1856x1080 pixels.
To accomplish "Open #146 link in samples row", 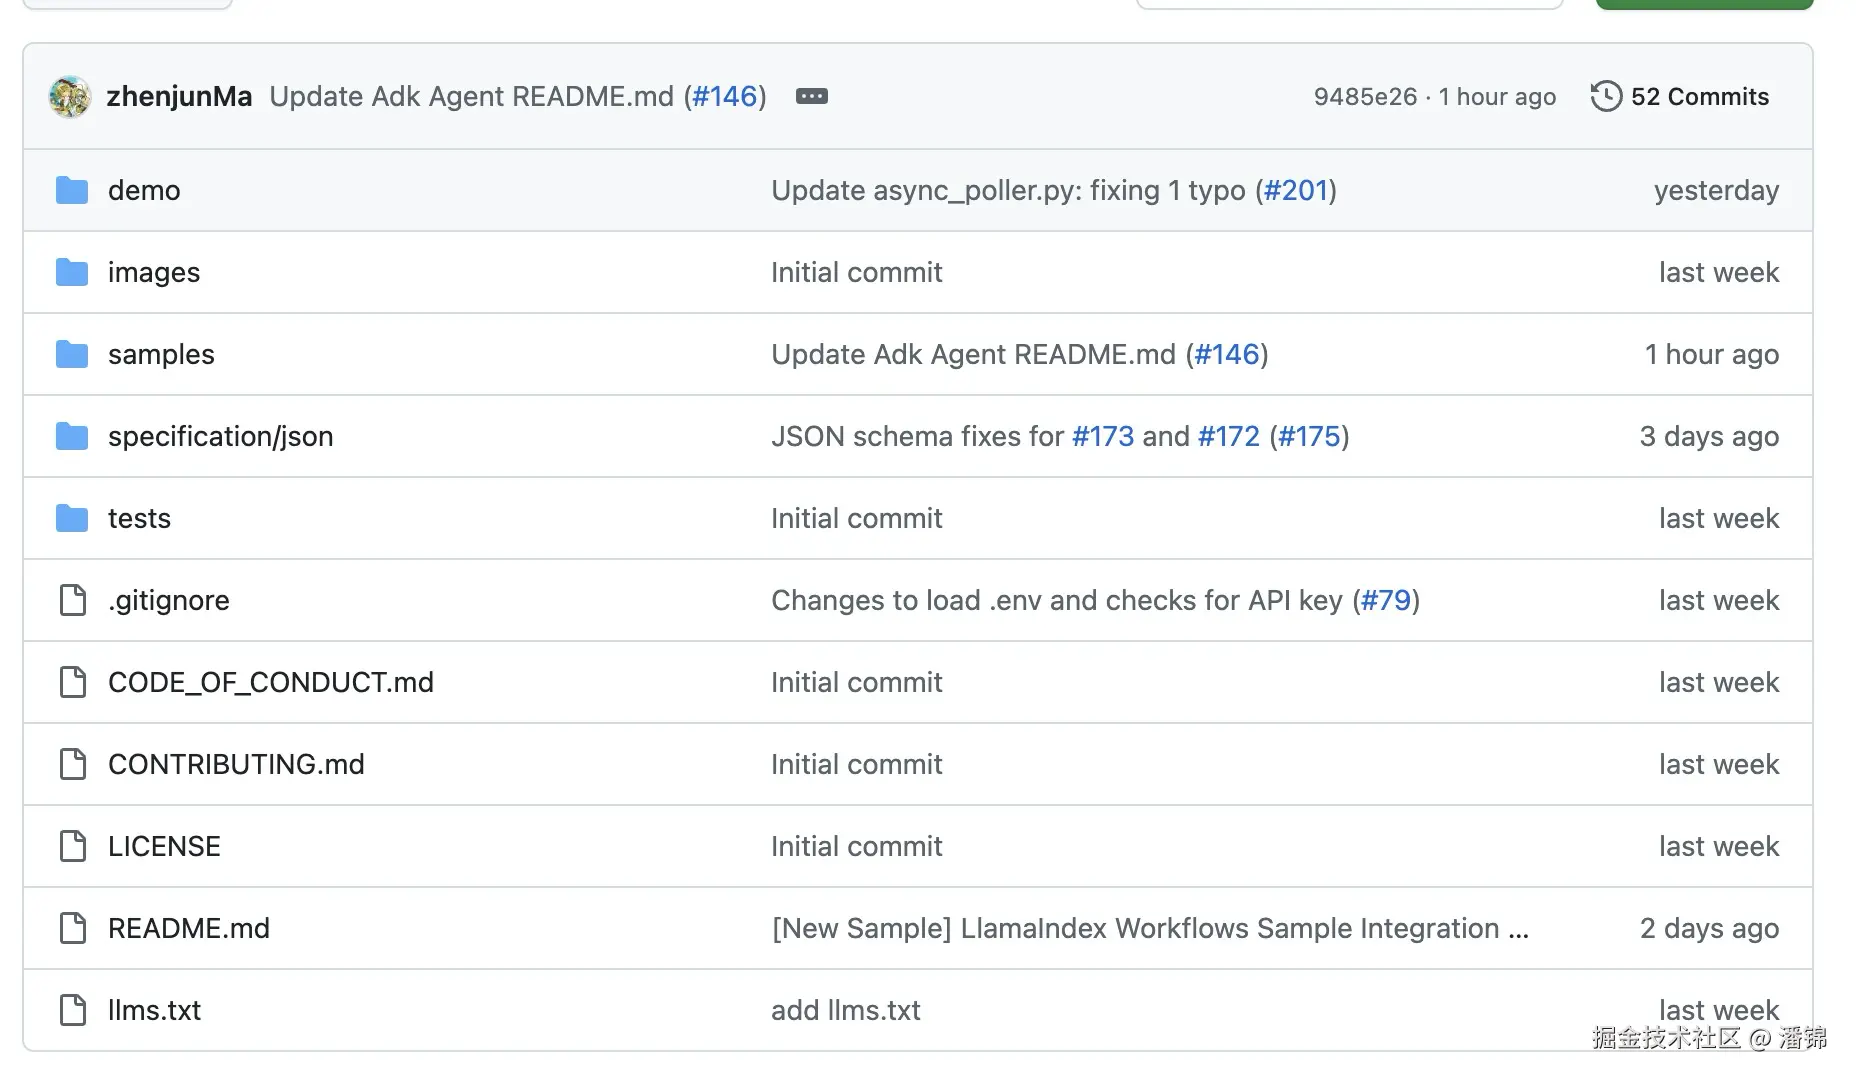I will coord(1227,354).
